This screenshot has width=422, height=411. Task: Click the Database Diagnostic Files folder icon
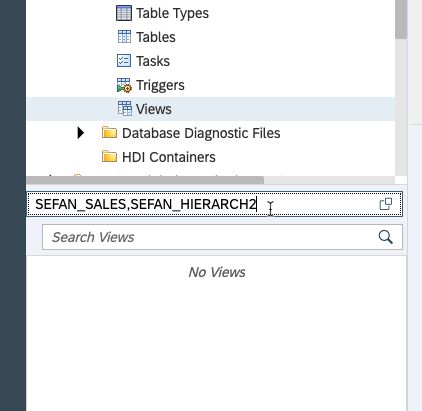click(x=109, y=133)
